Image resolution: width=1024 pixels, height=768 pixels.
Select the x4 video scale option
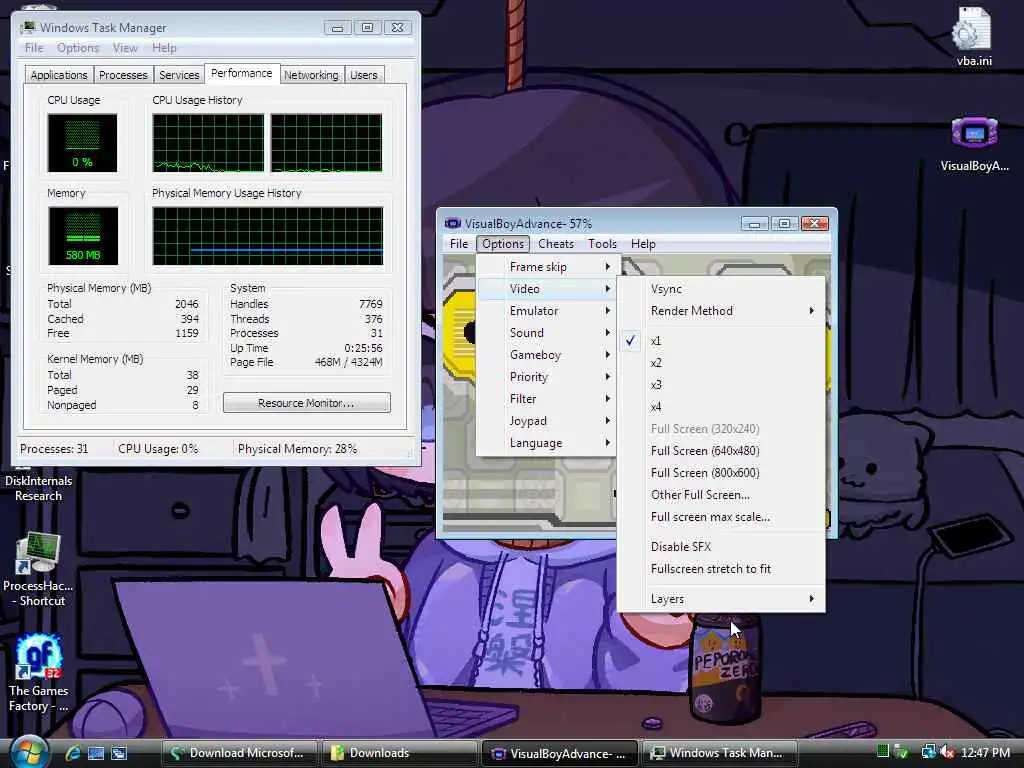tap(722, 407)
